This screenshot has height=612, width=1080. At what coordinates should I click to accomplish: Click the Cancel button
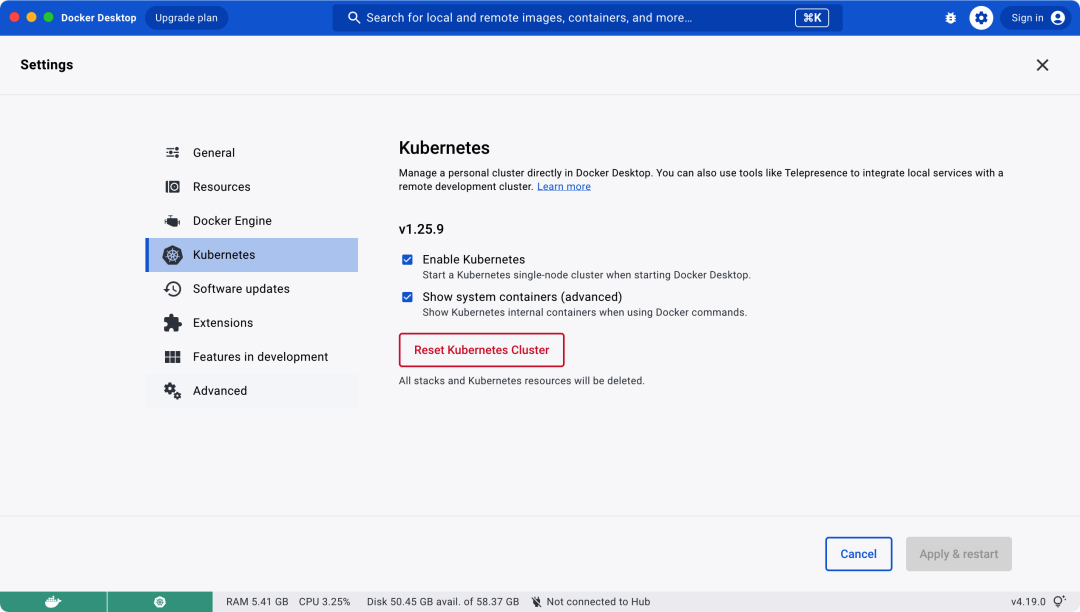click(858, 554)
